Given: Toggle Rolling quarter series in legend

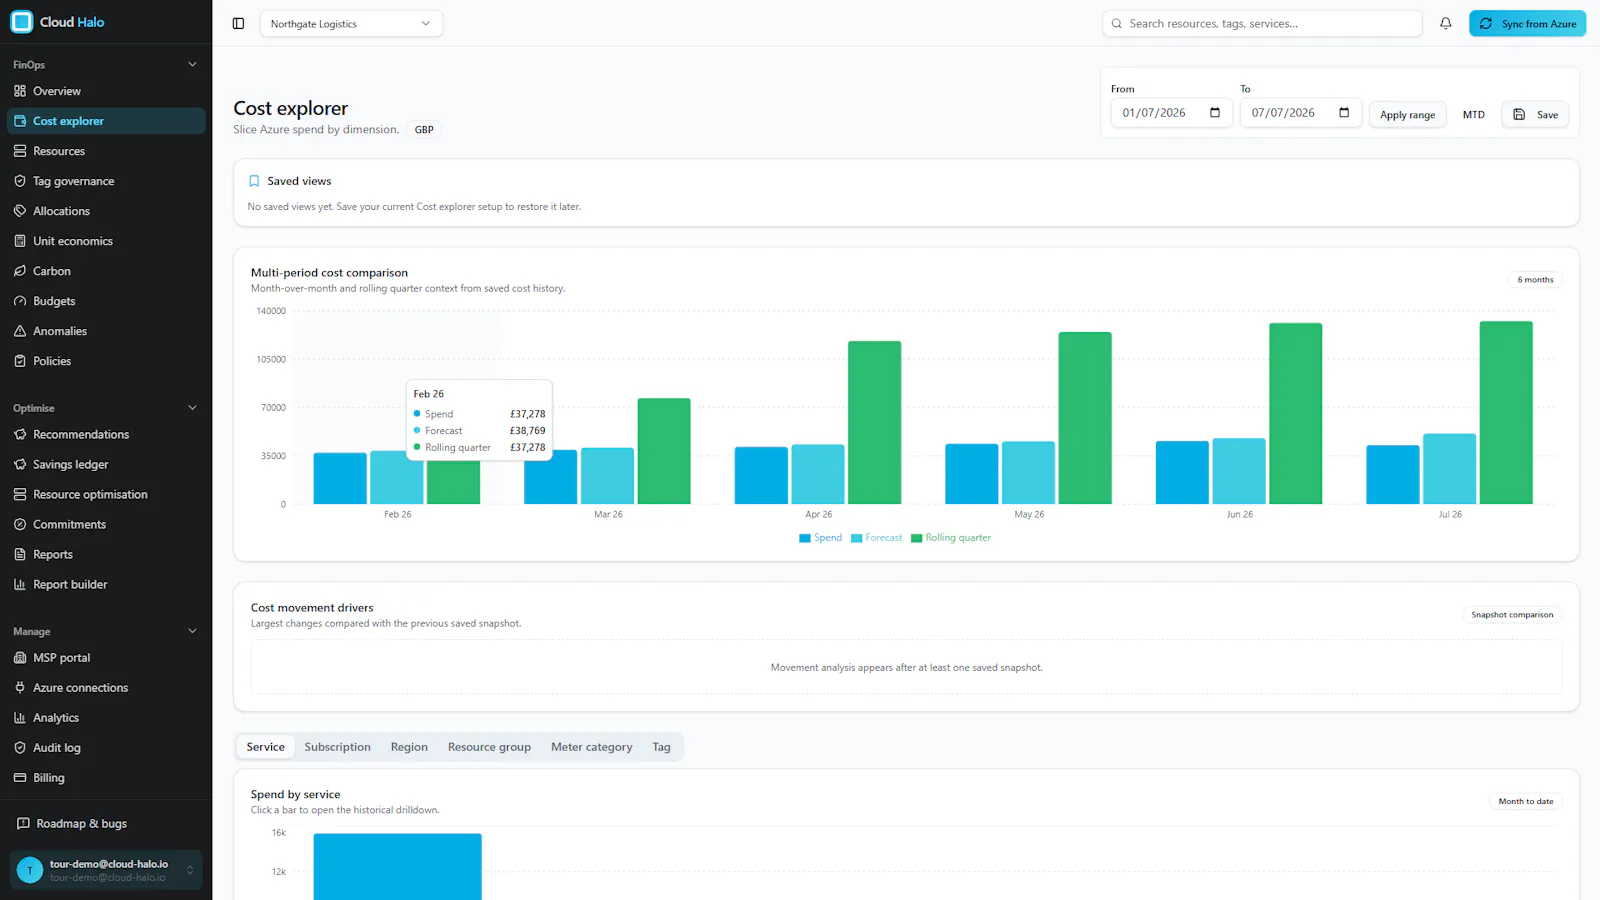Looking at the screenshot, I should pos(951,538).
